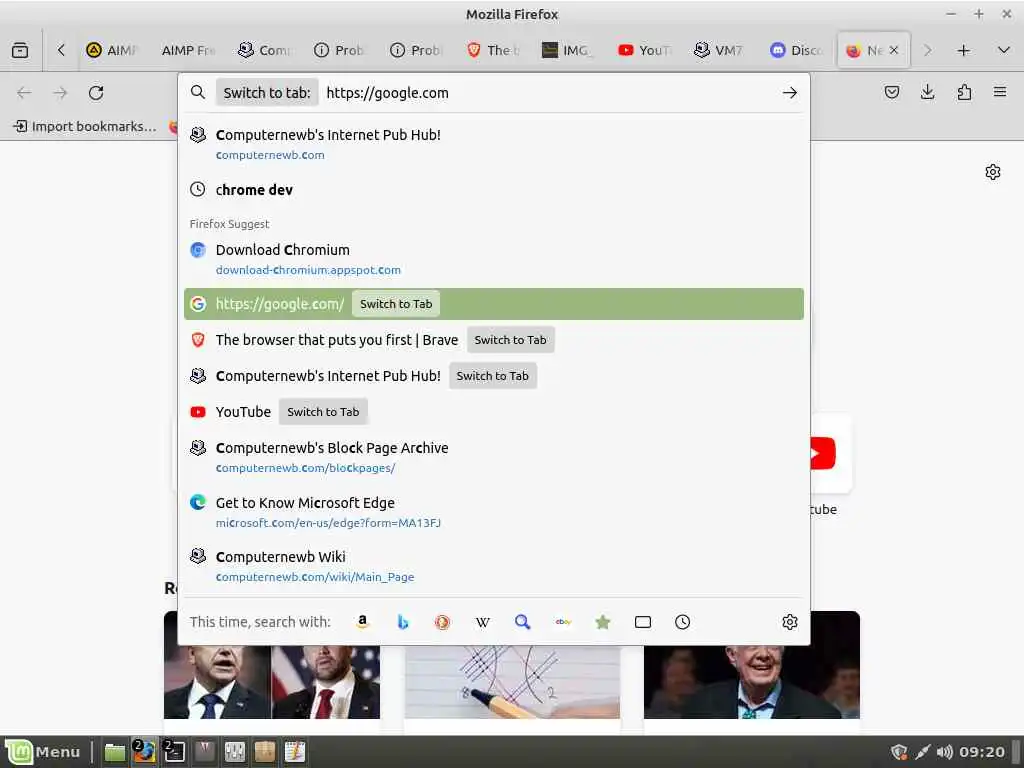Switch to the first AIMP tab
1024x768 pixels.
click(x=112, y=50)
